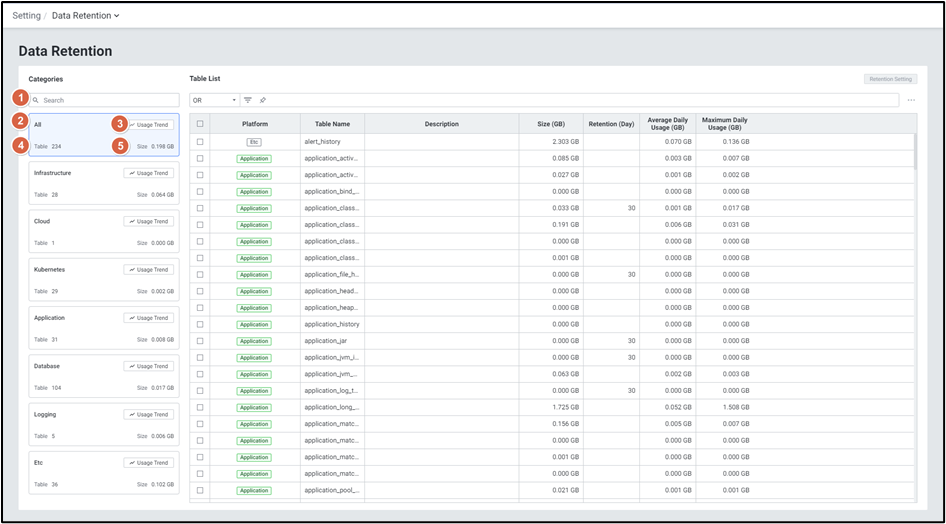Click the Retention Setting button
The image size is (946, 524).
pos(889,78)
